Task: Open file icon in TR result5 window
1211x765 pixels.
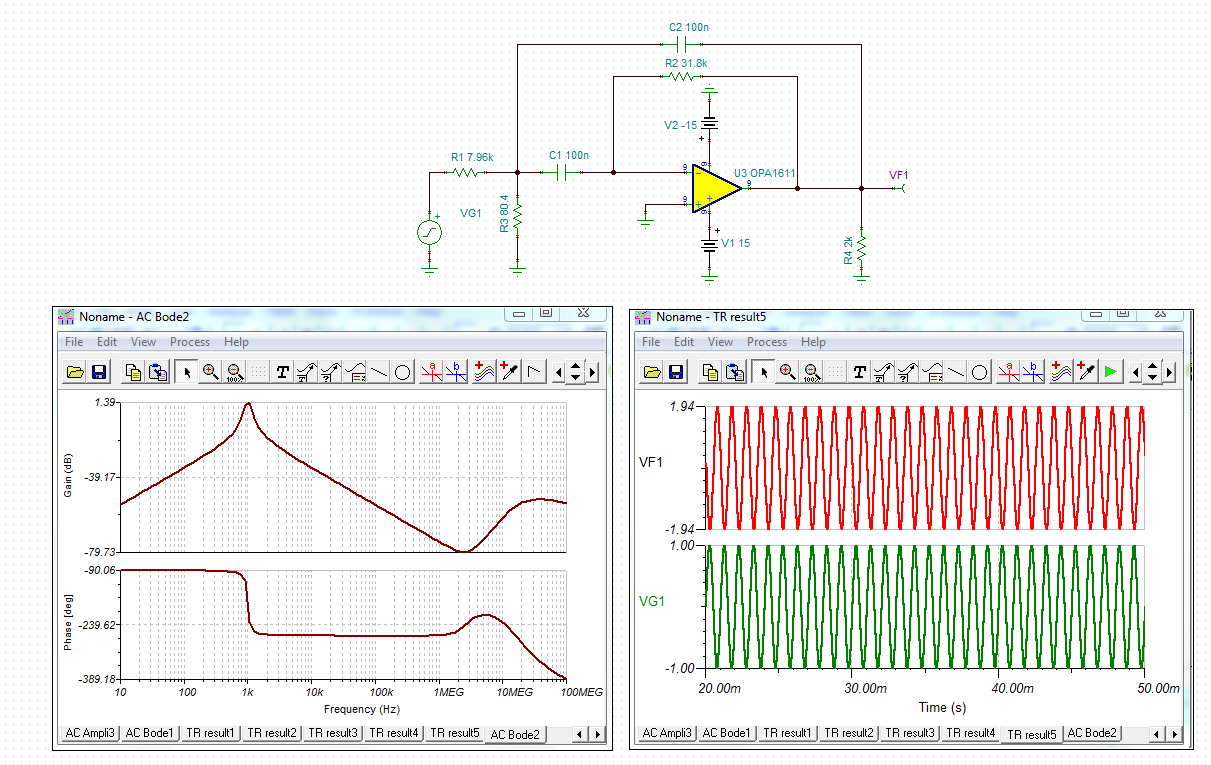Action: click(652, 372)
